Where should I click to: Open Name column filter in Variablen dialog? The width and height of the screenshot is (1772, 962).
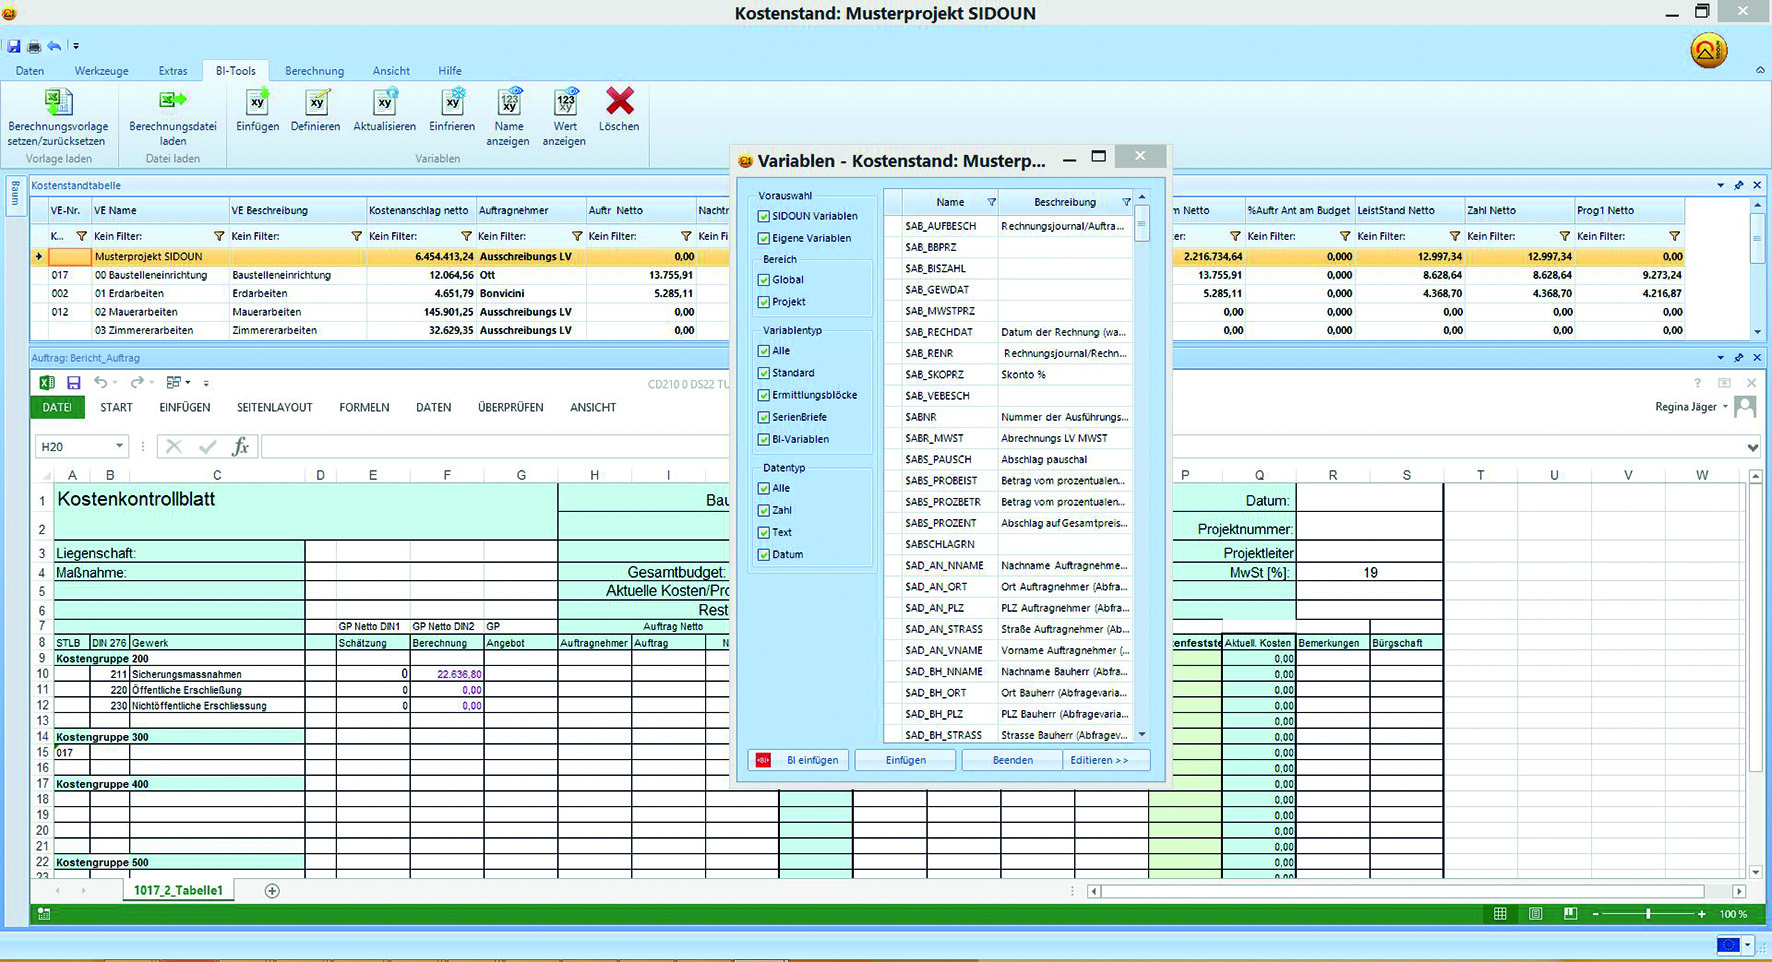tap(991, 202)
